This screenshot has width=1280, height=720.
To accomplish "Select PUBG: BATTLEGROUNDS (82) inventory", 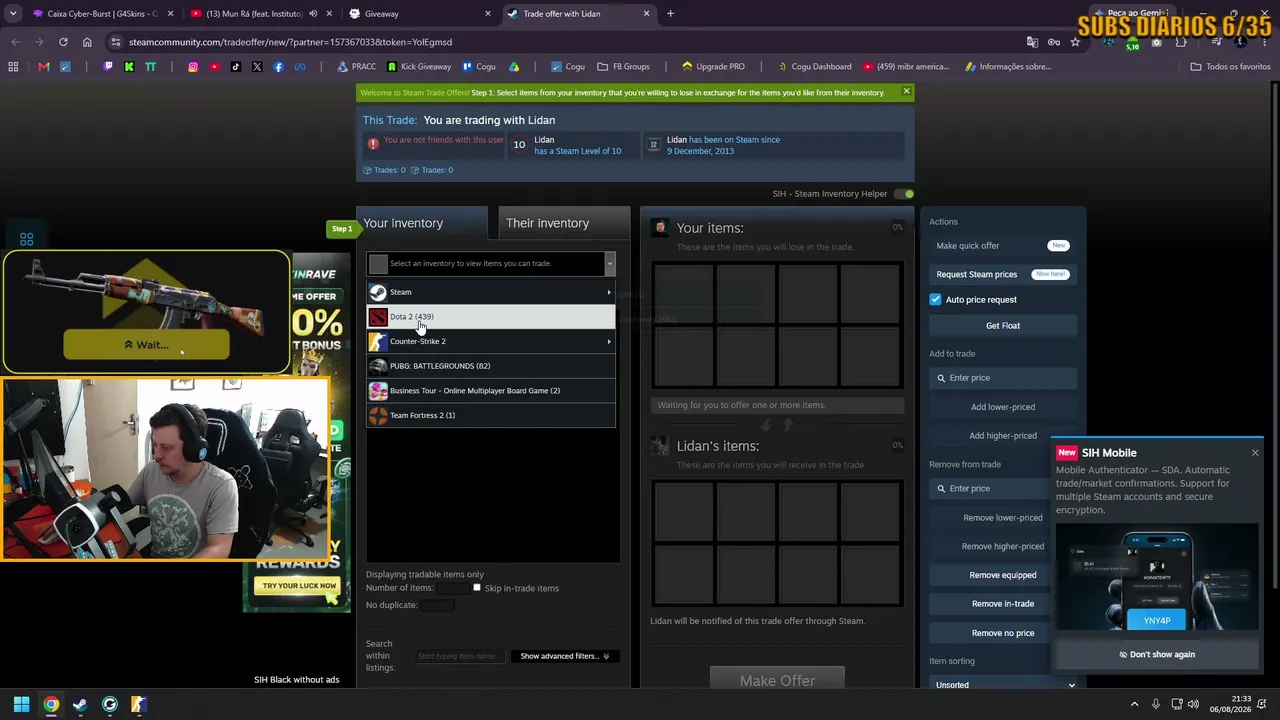I will [490, 366].
